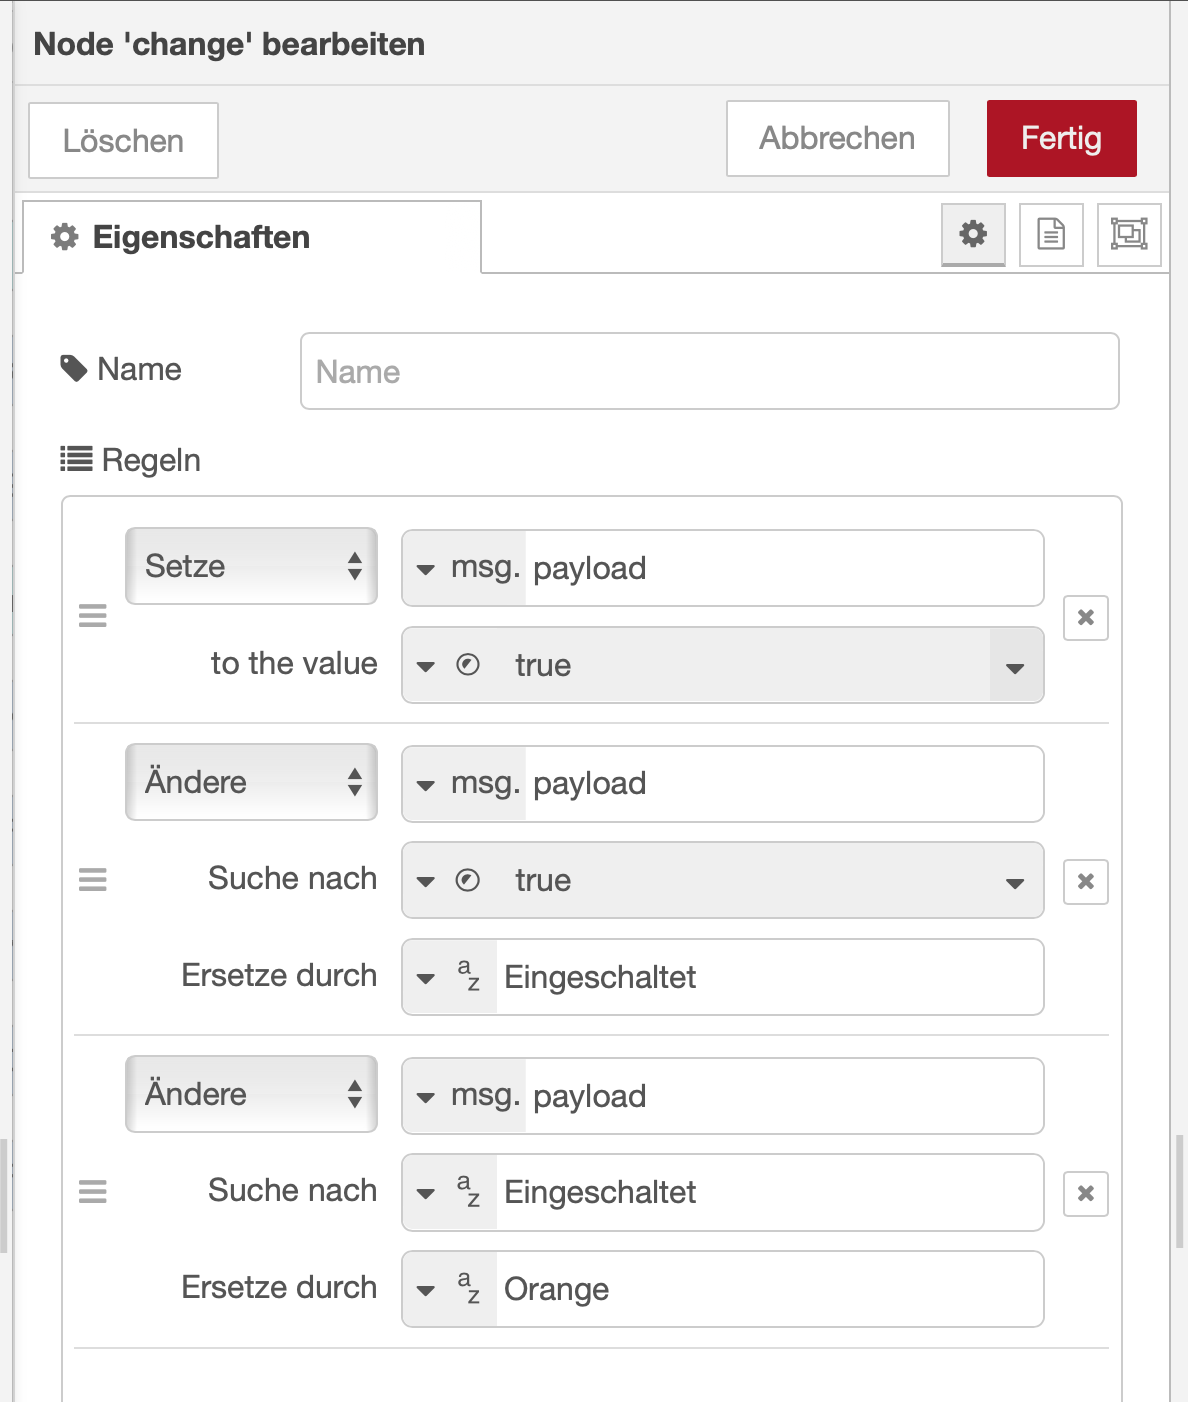Click the 'Orange' replacement text field

tap(768, 1290)
